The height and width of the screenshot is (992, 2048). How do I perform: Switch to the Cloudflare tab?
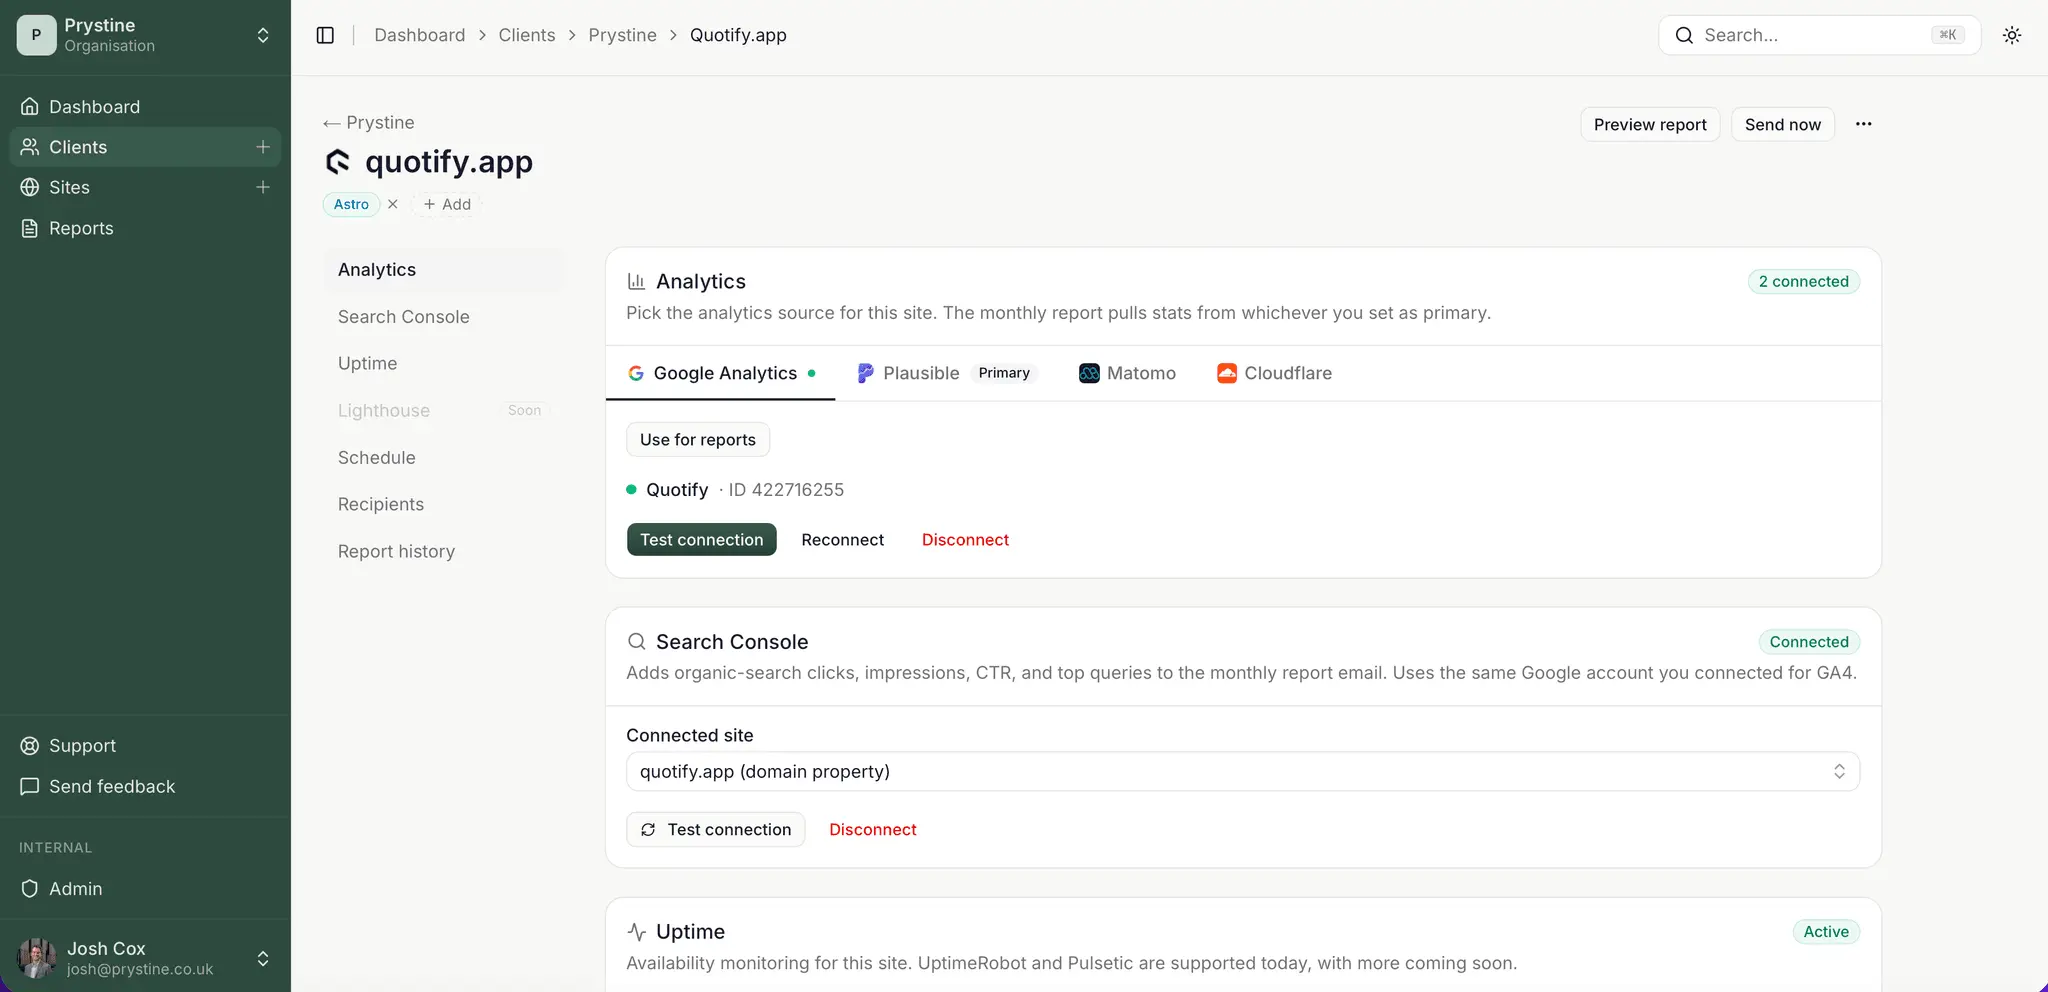tap(1275, 373)
